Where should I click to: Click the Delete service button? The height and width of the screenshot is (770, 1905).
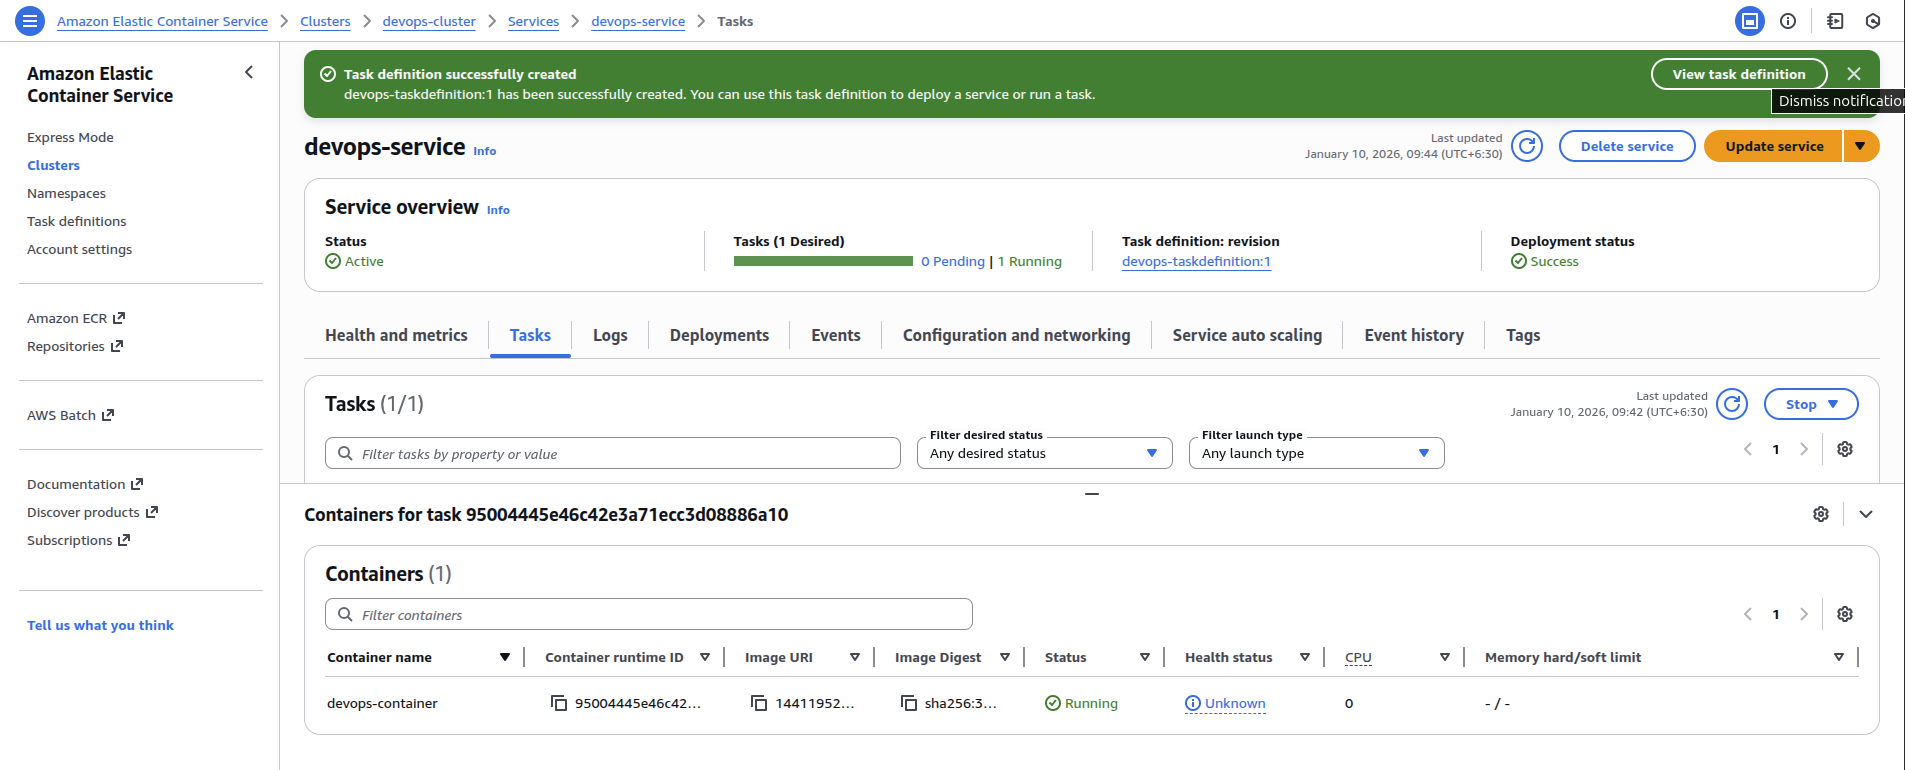click(x=1627, y=146)
